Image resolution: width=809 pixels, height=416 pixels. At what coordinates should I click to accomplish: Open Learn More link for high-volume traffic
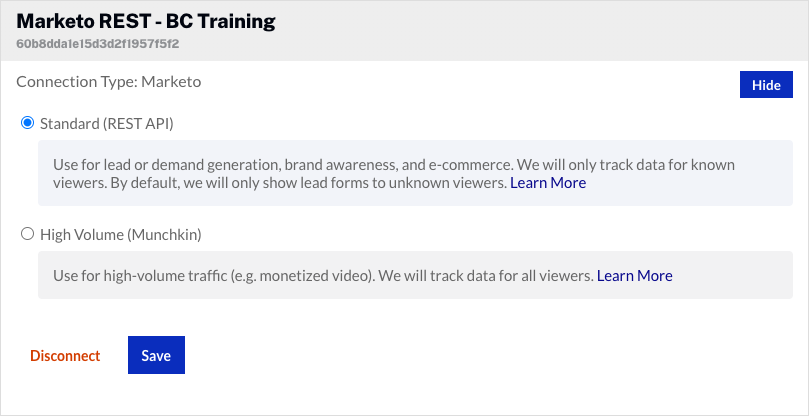pyautogui.click(x=634, y=275)
